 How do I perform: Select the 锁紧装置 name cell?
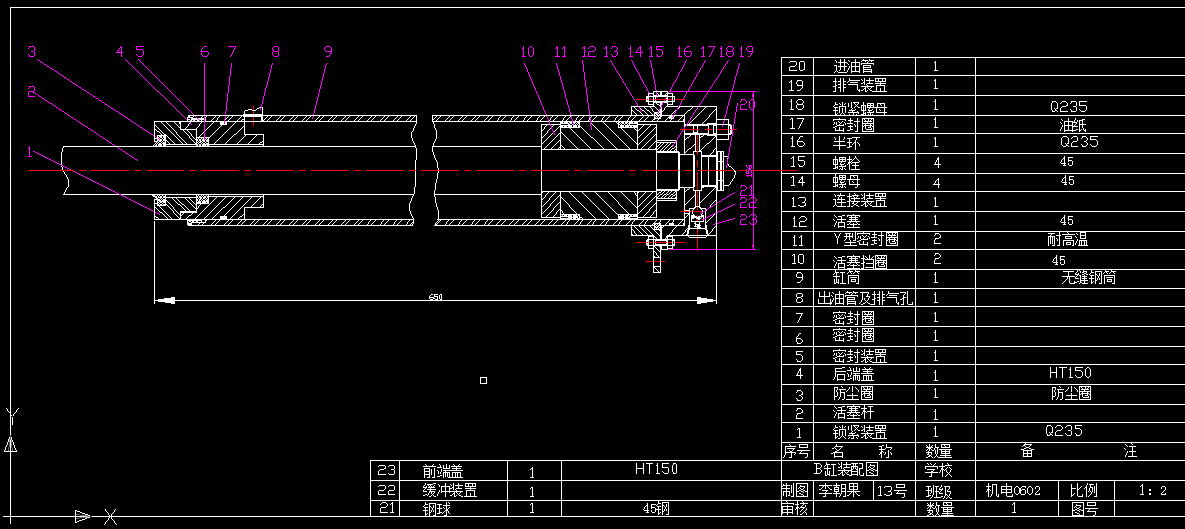[x=860, y=432]
